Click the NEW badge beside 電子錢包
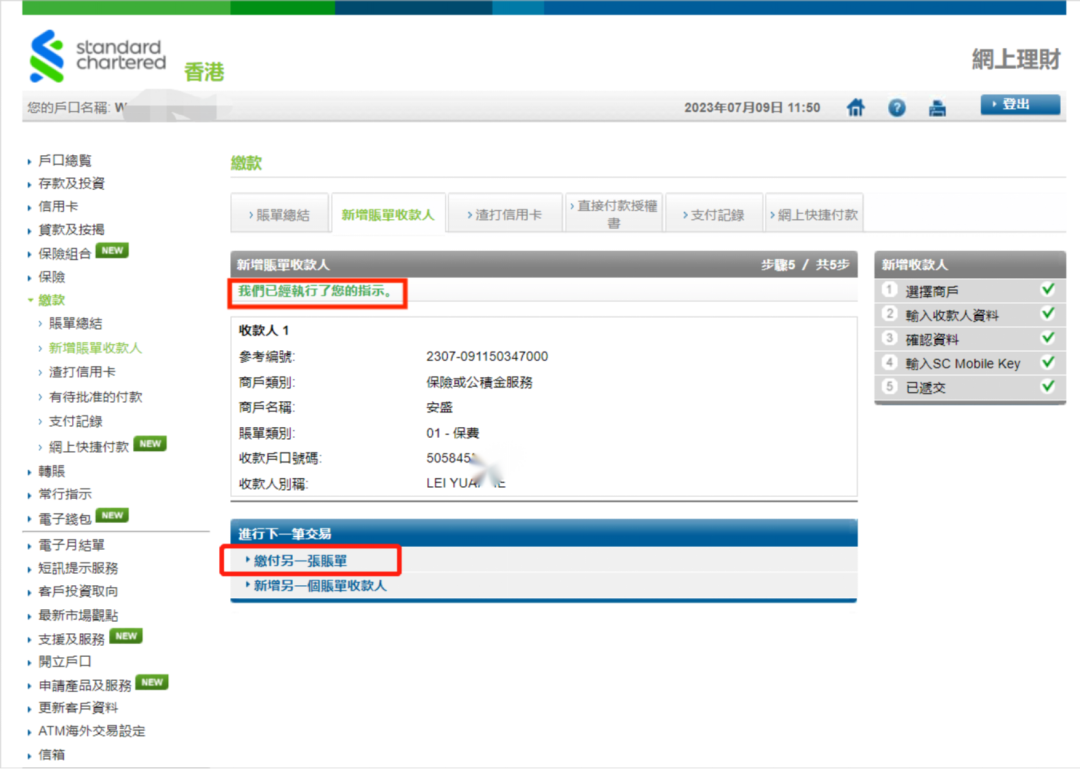 112,516
